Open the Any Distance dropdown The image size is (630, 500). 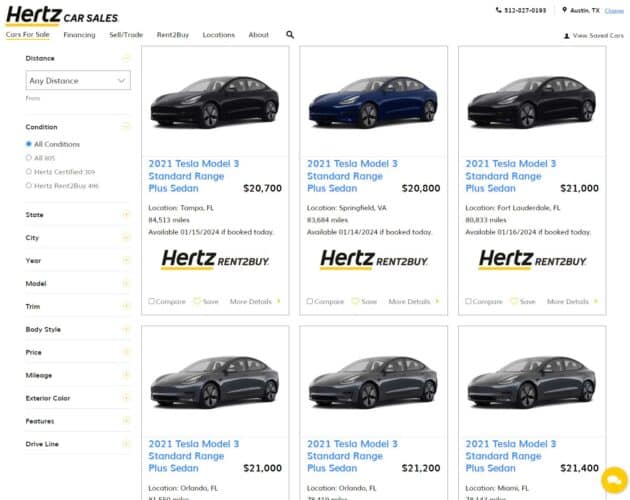77,81
